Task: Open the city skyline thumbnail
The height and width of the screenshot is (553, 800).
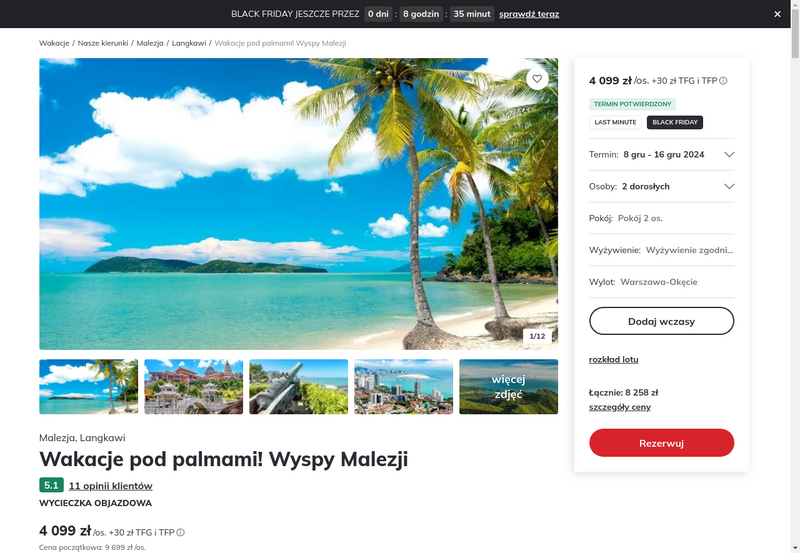Action: pos(404,387)
